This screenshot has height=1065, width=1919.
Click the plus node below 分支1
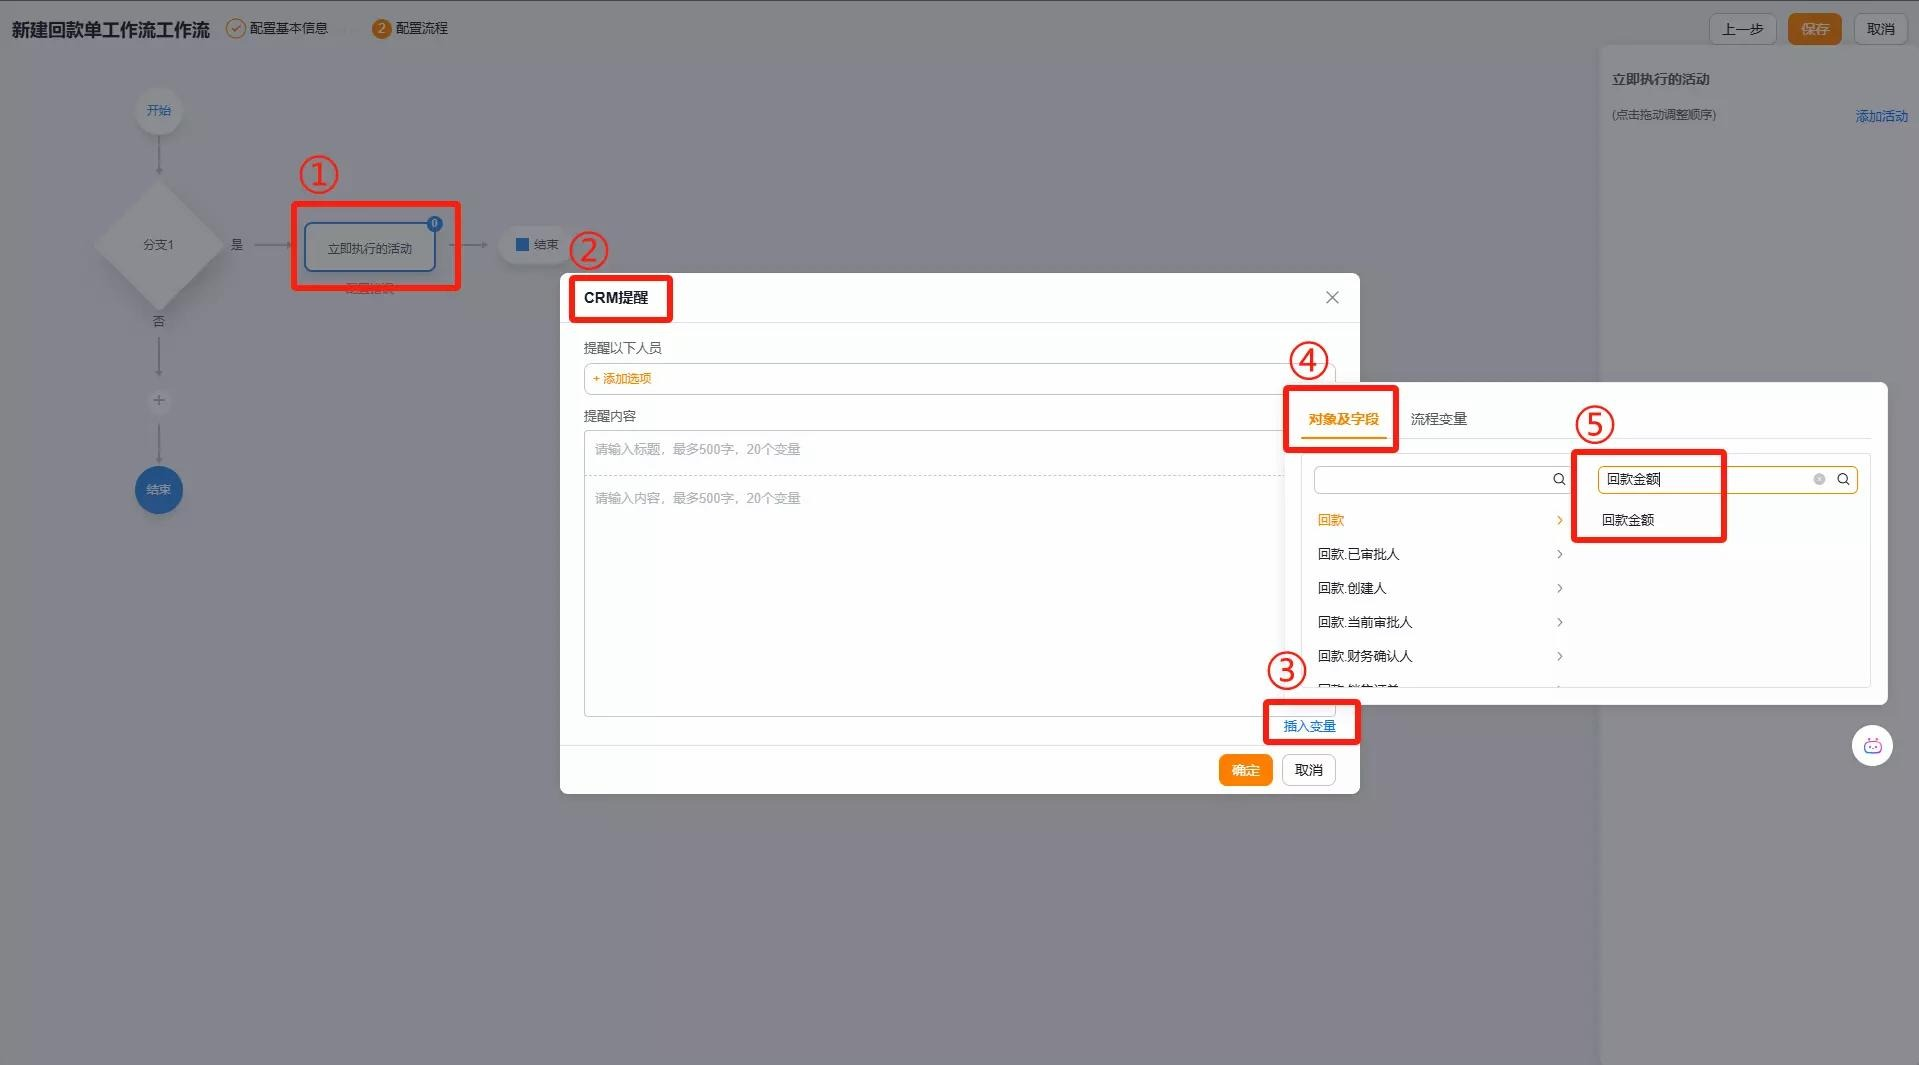coord(158,401)
